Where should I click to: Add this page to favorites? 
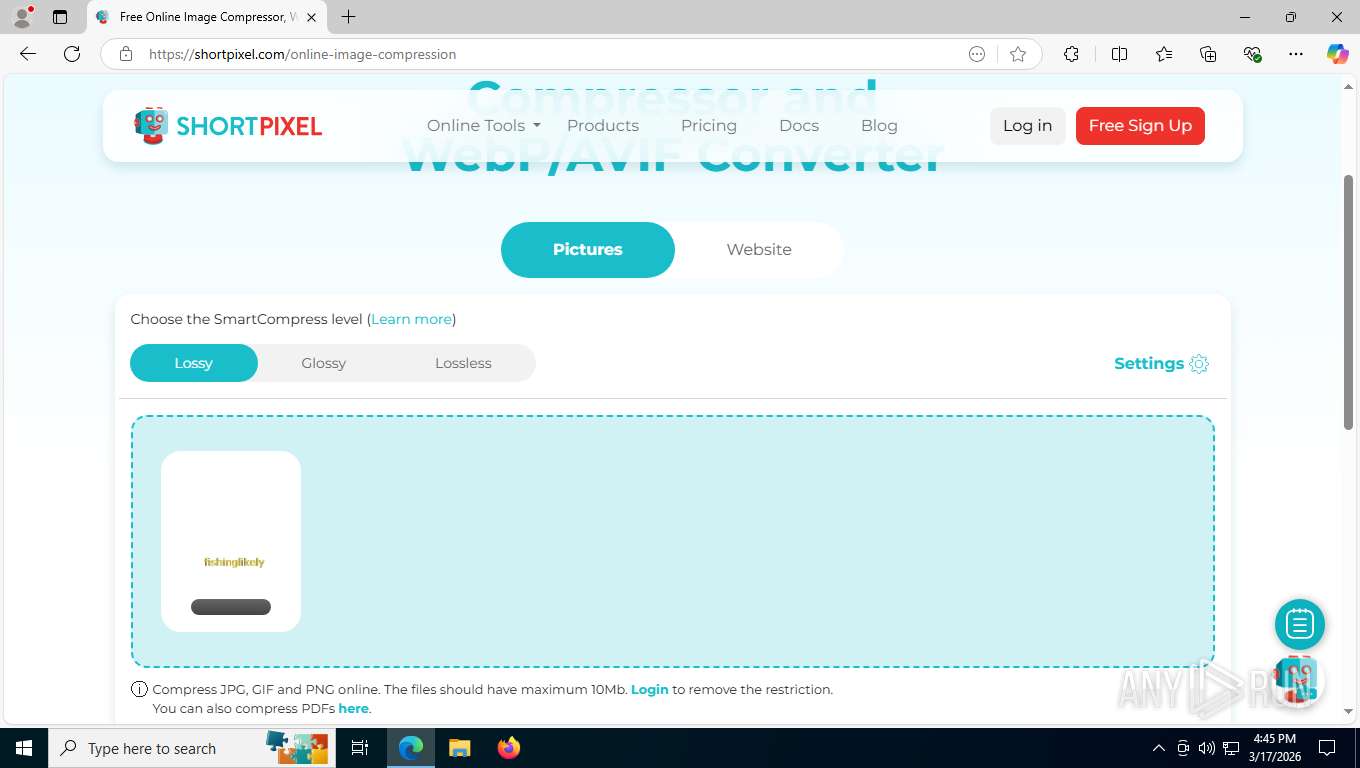1018,54
